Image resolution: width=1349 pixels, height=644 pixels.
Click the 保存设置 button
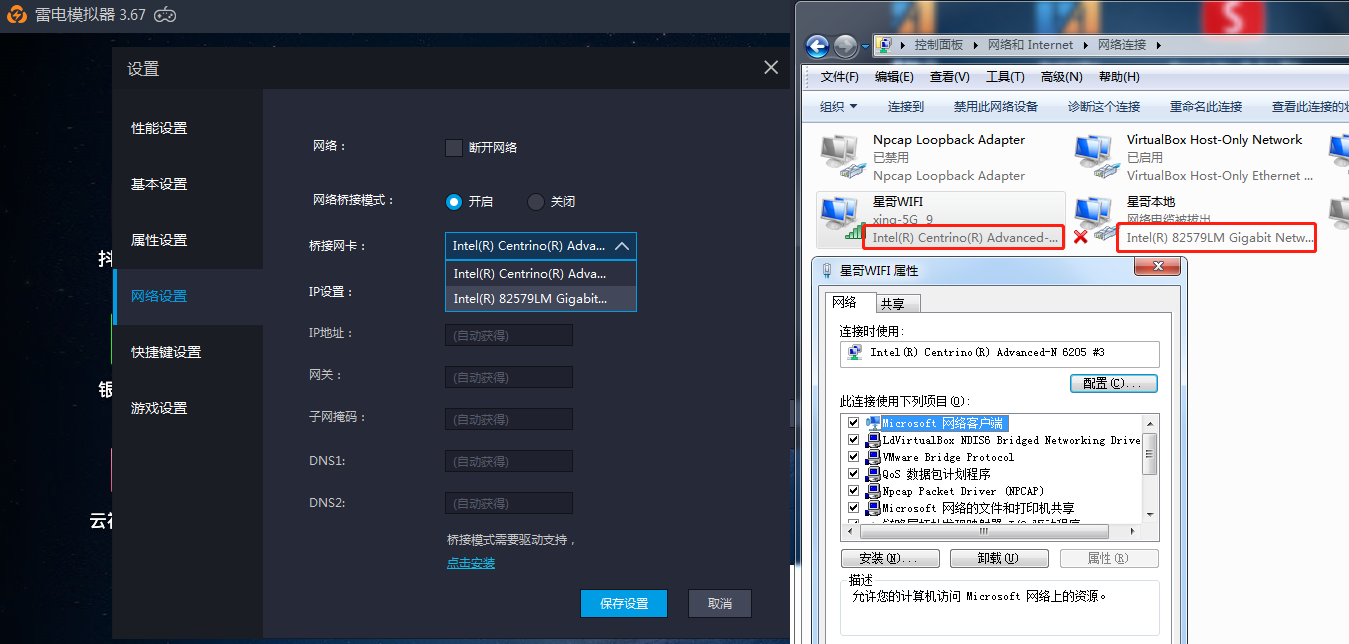(x=624, y=603)
